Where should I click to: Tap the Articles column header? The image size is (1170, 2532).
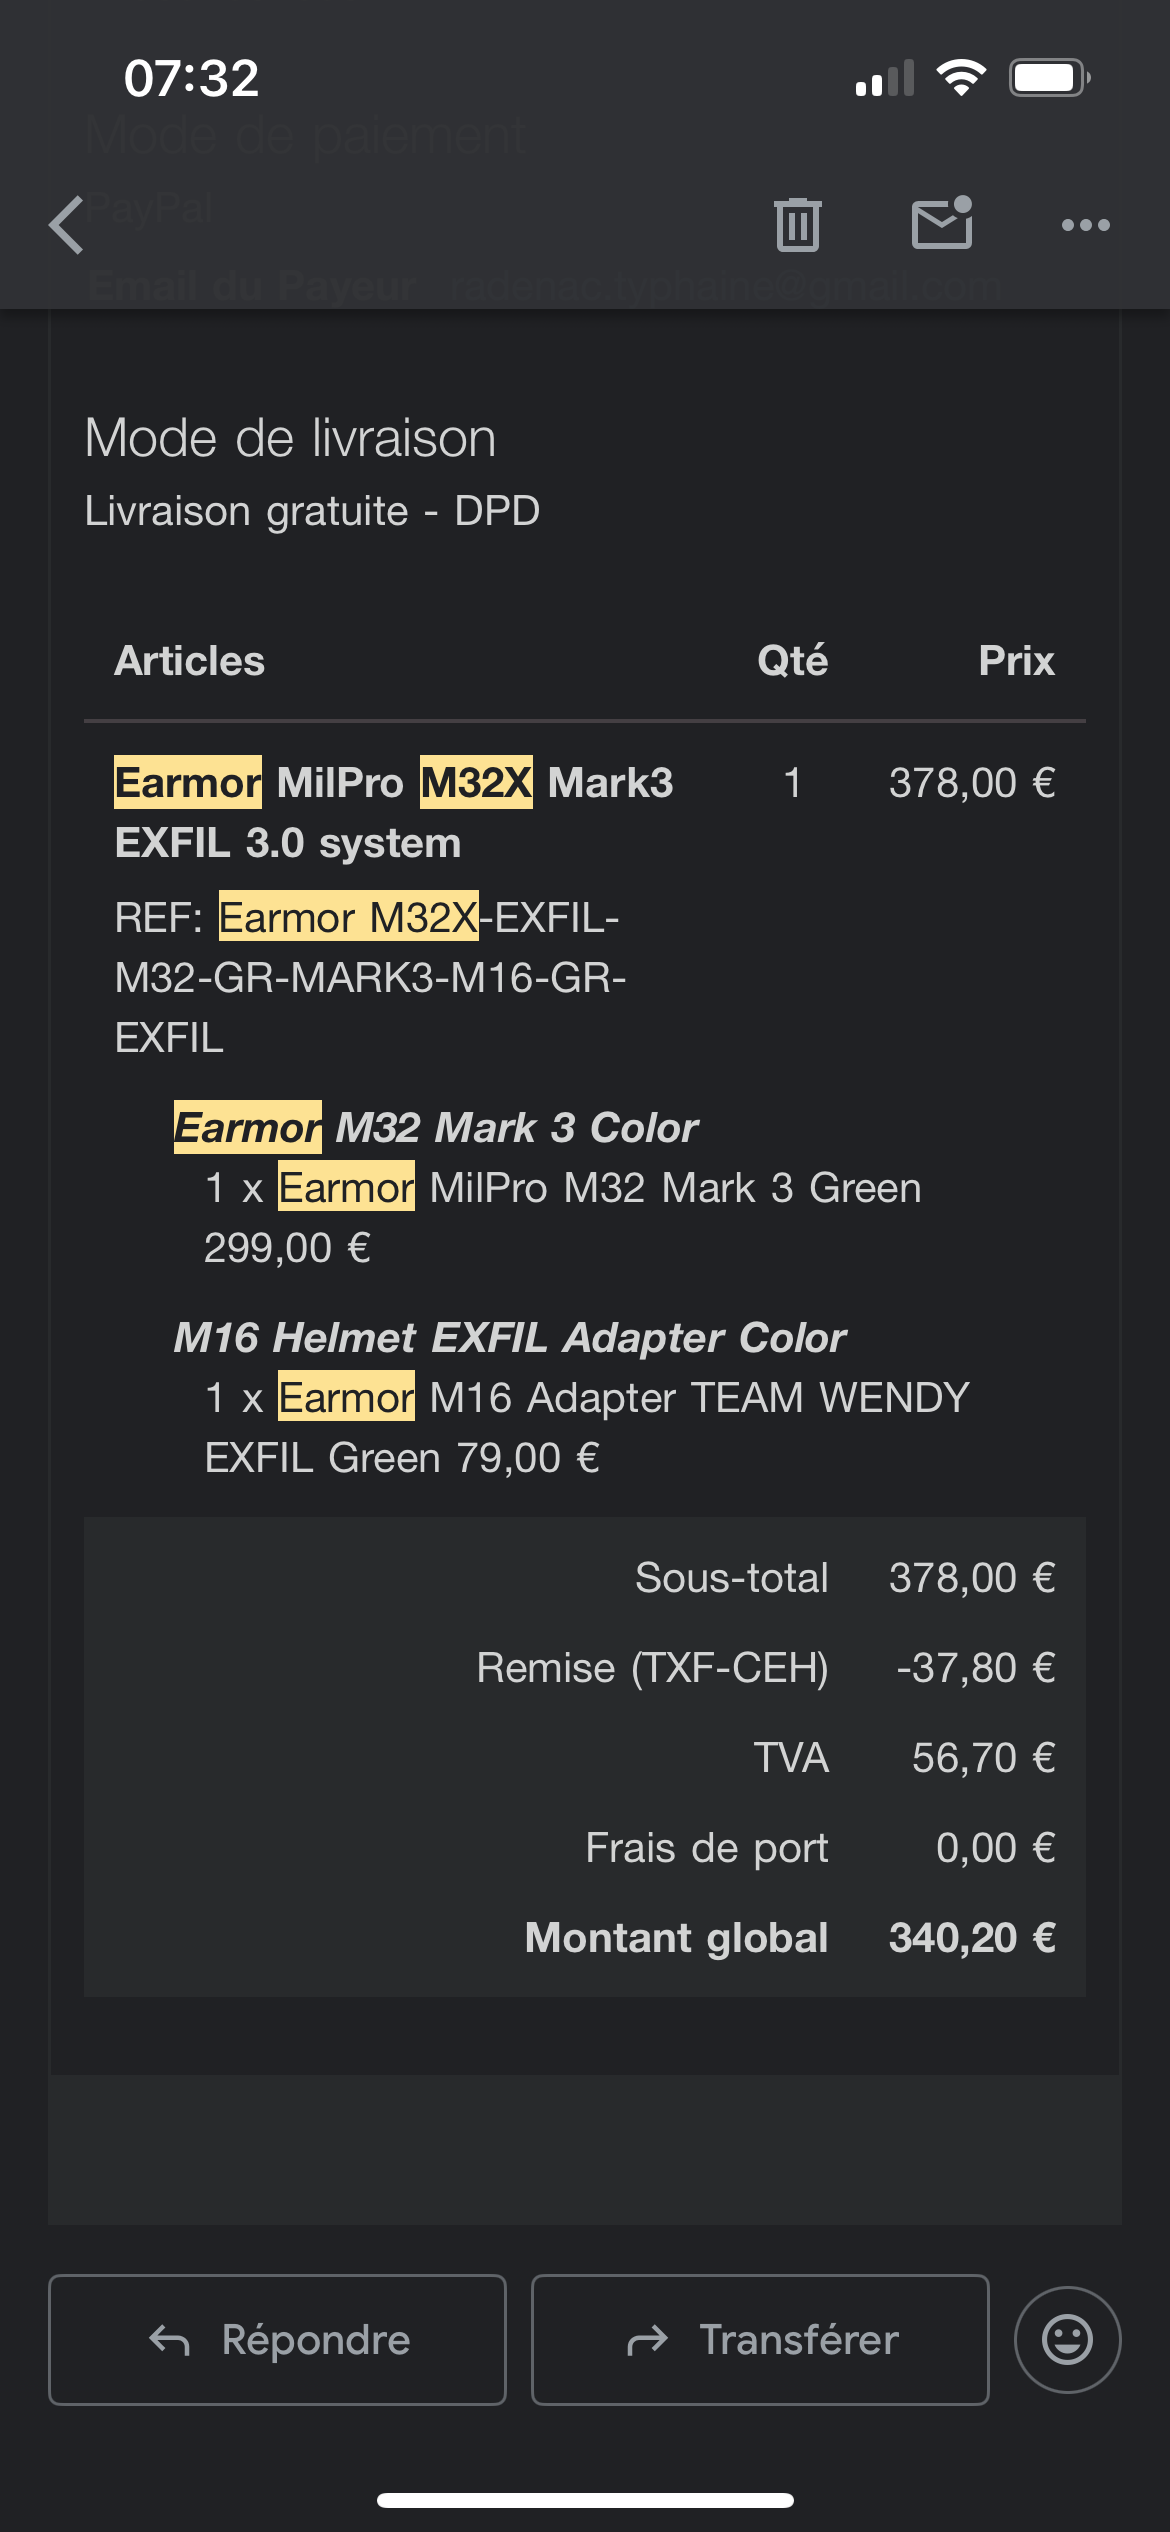(x=190, y=661)
